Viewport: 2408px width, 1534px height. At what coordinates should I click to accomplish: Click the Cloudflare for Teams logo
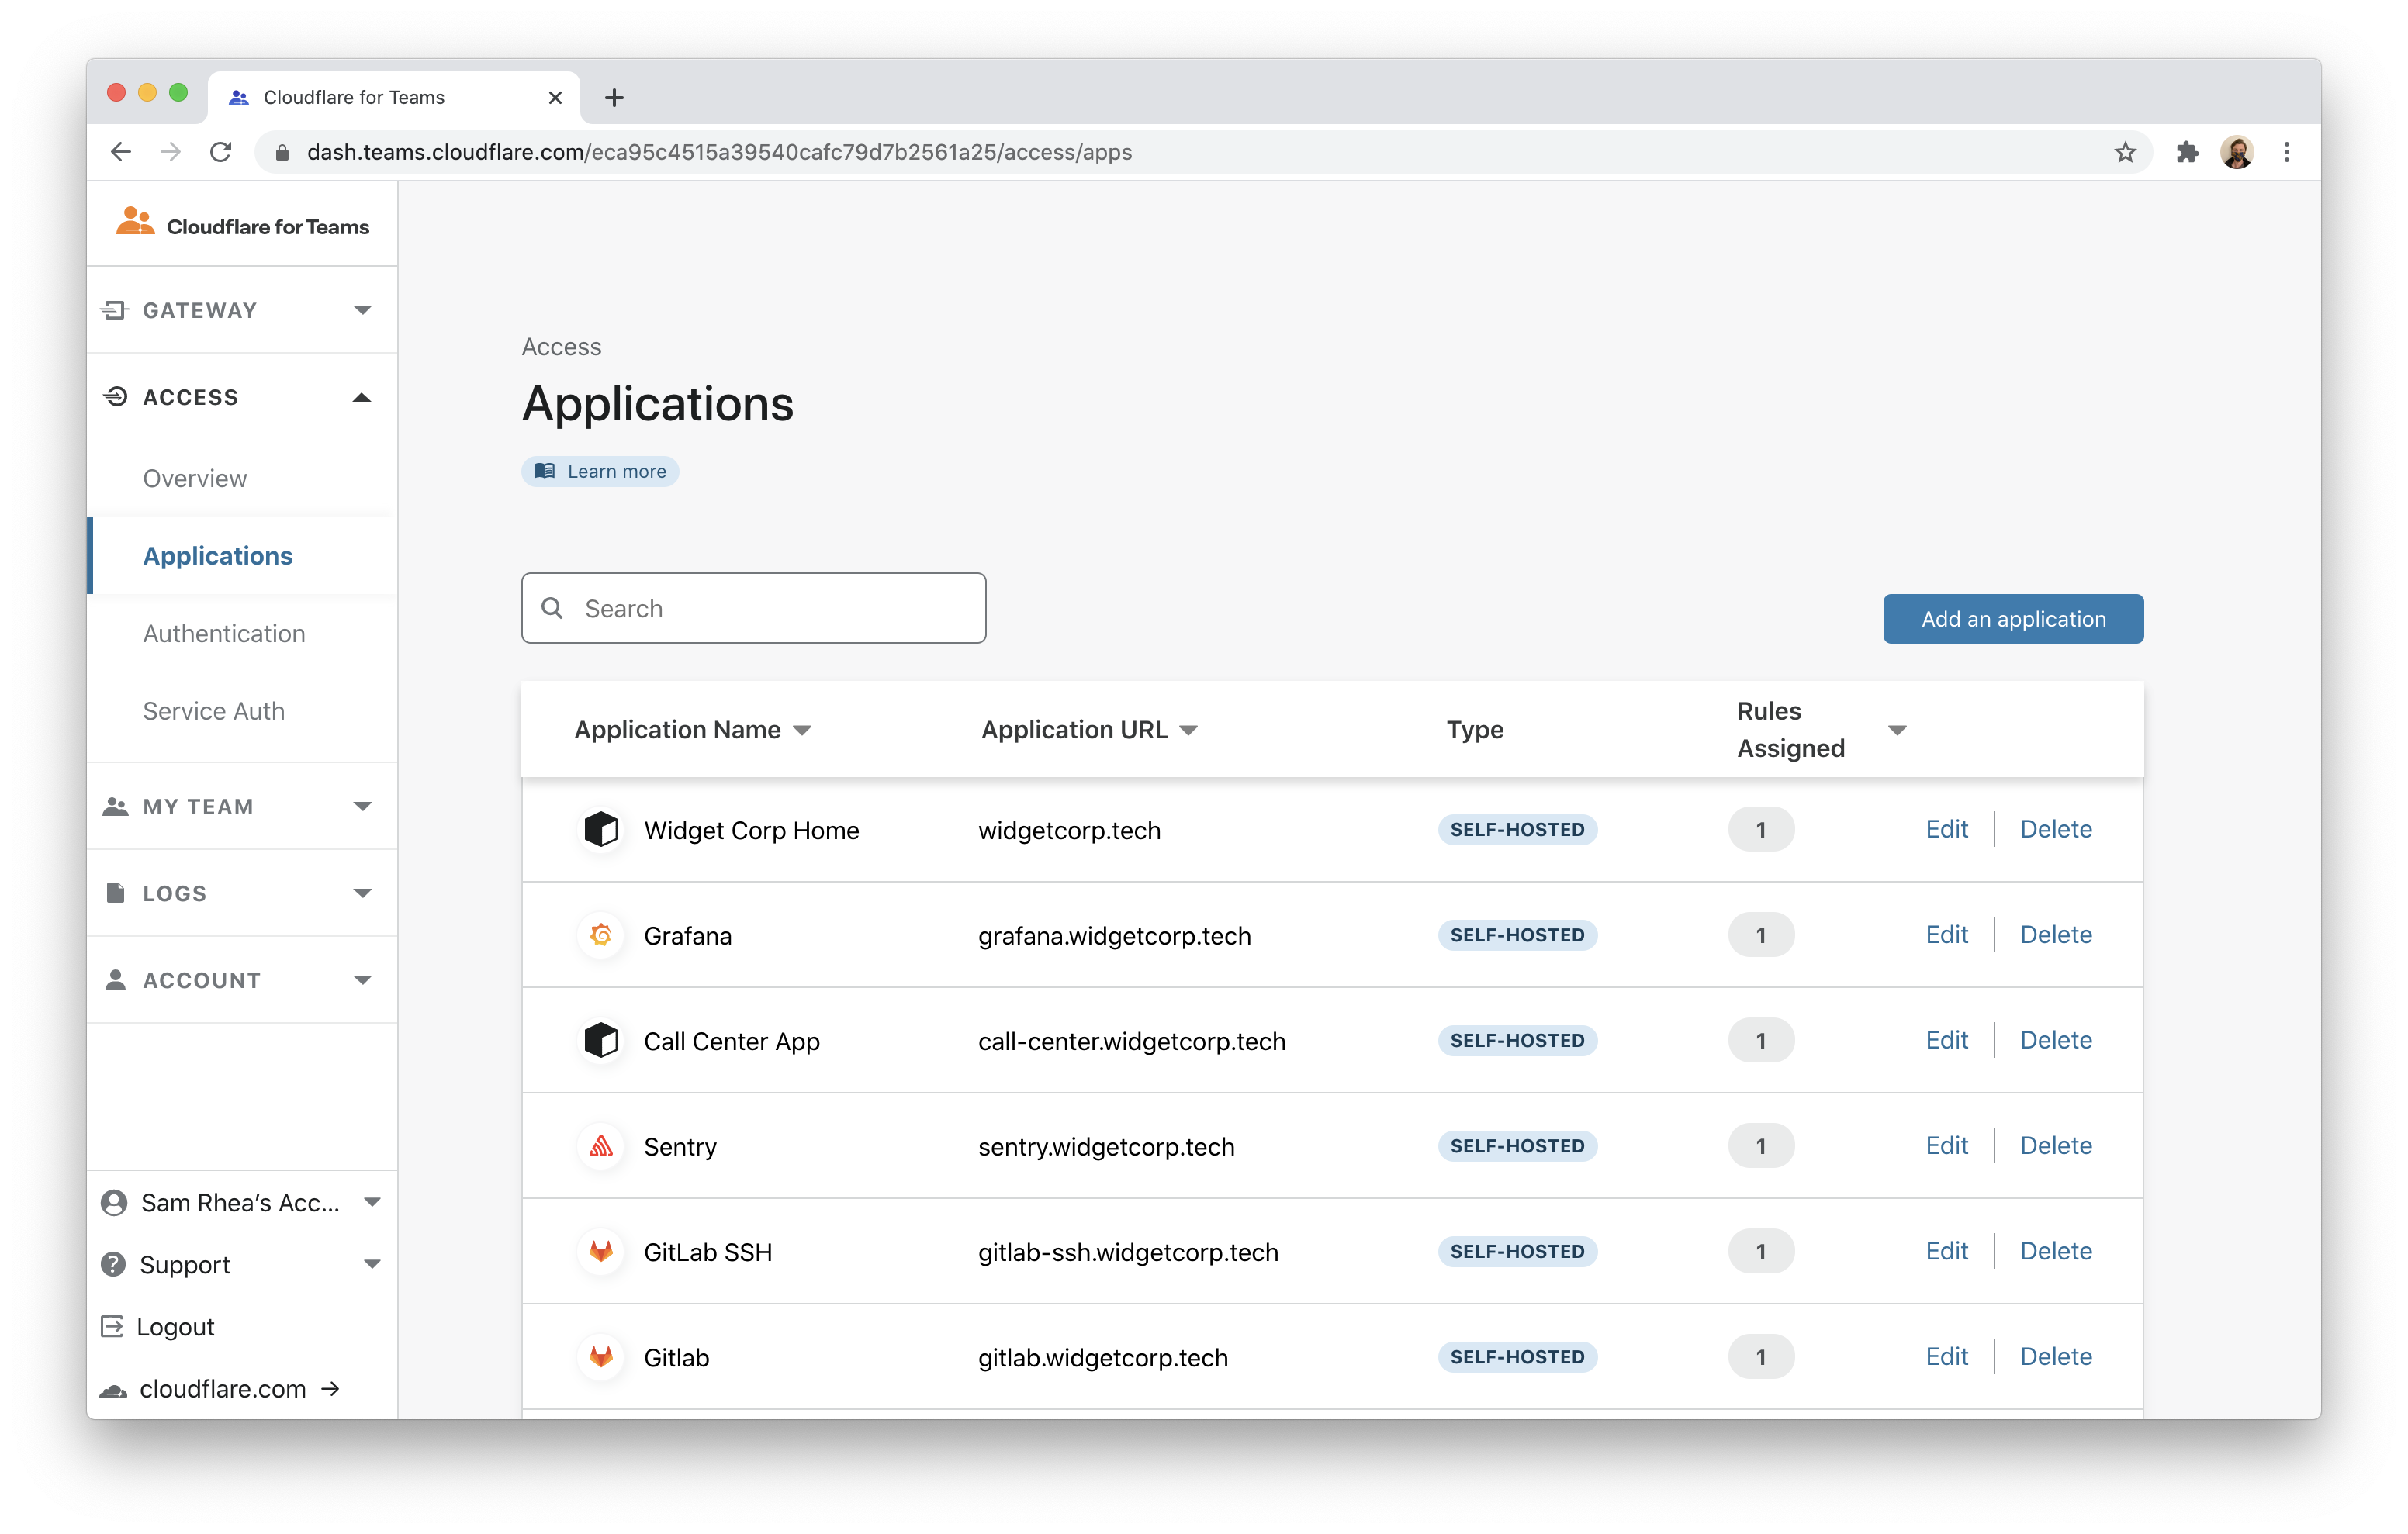tap(243, 225)
